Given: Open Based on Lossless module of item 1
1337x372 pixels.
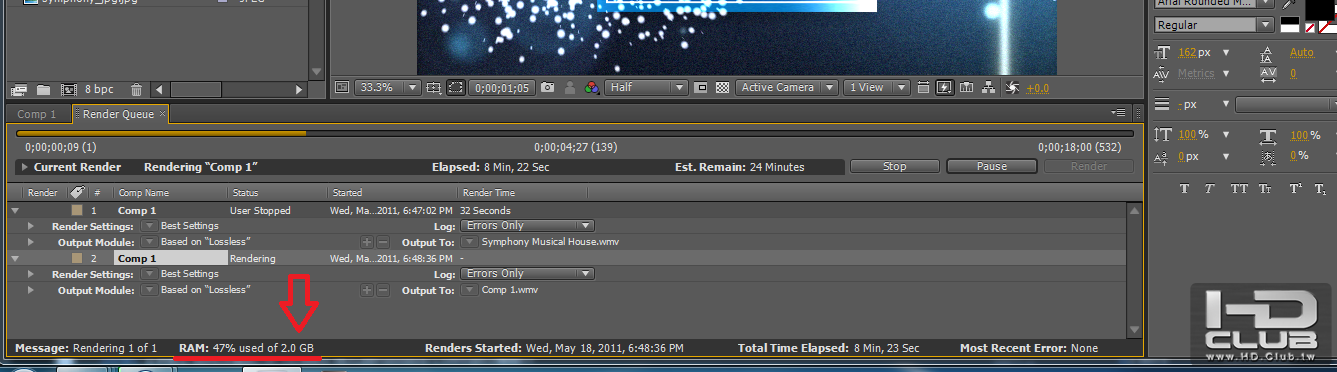Looking at the screenshot, I should tap(205, 241).
